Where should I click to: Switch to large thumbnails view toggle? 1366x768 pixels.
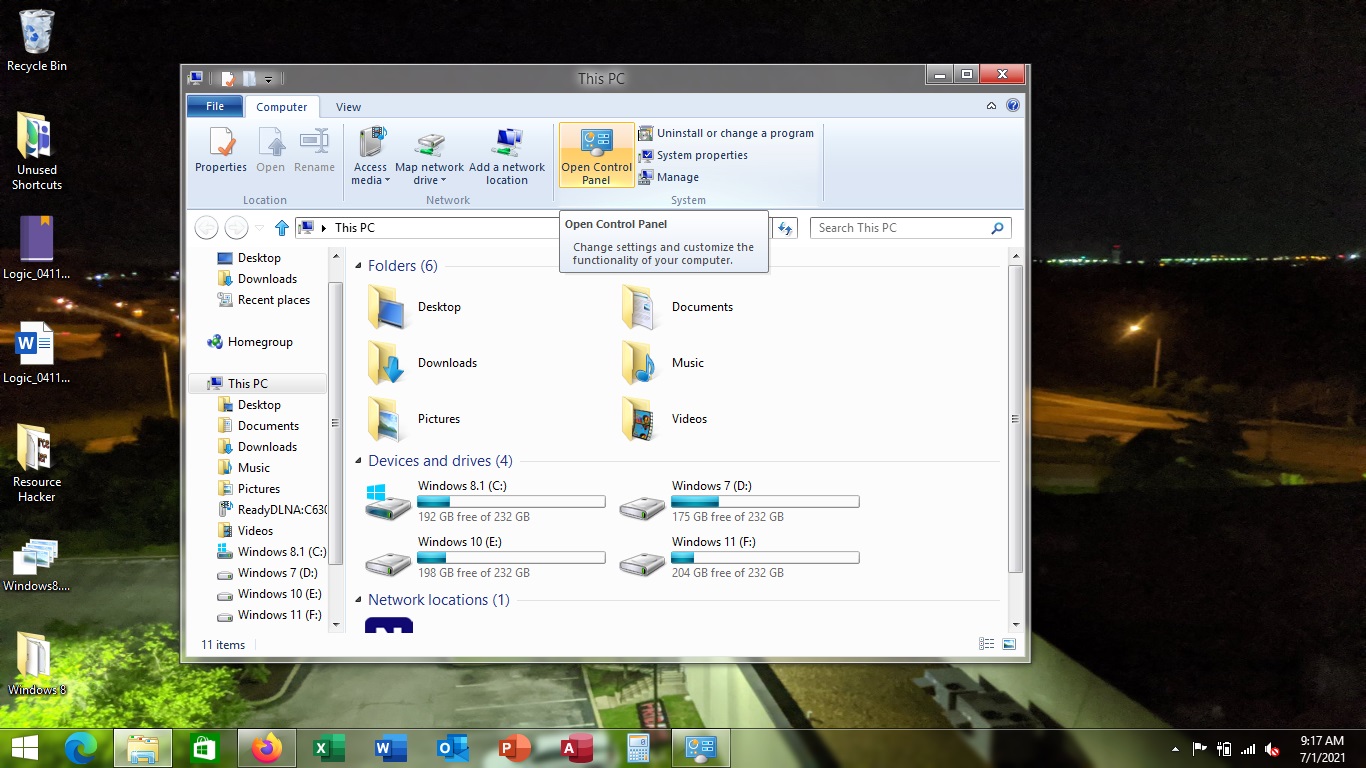[x=1009, y=645]
